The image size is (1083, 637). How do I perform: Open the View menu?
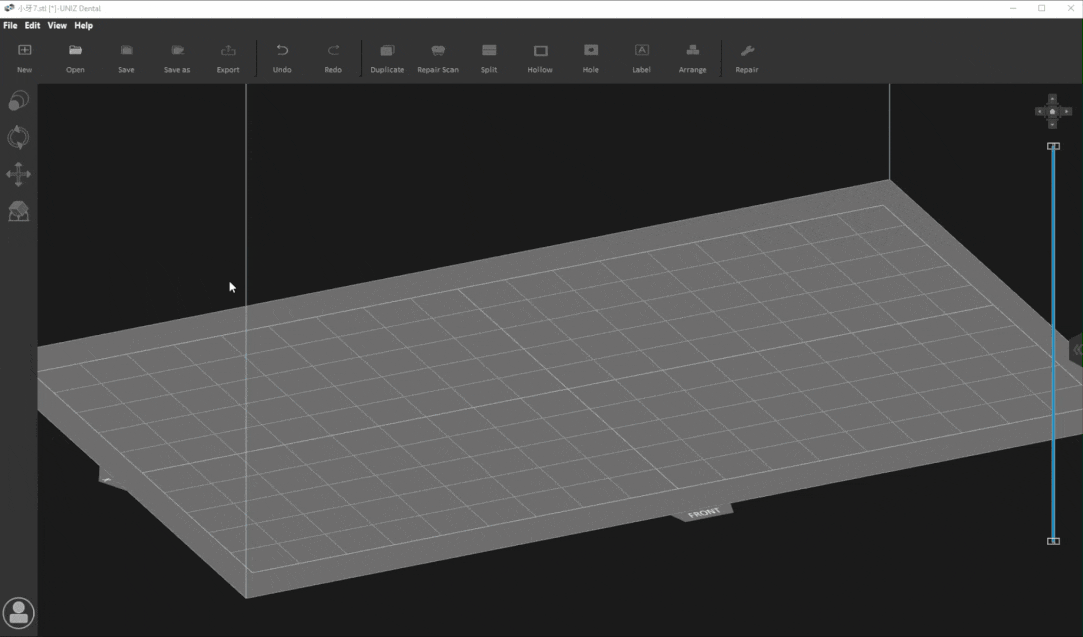57,25
